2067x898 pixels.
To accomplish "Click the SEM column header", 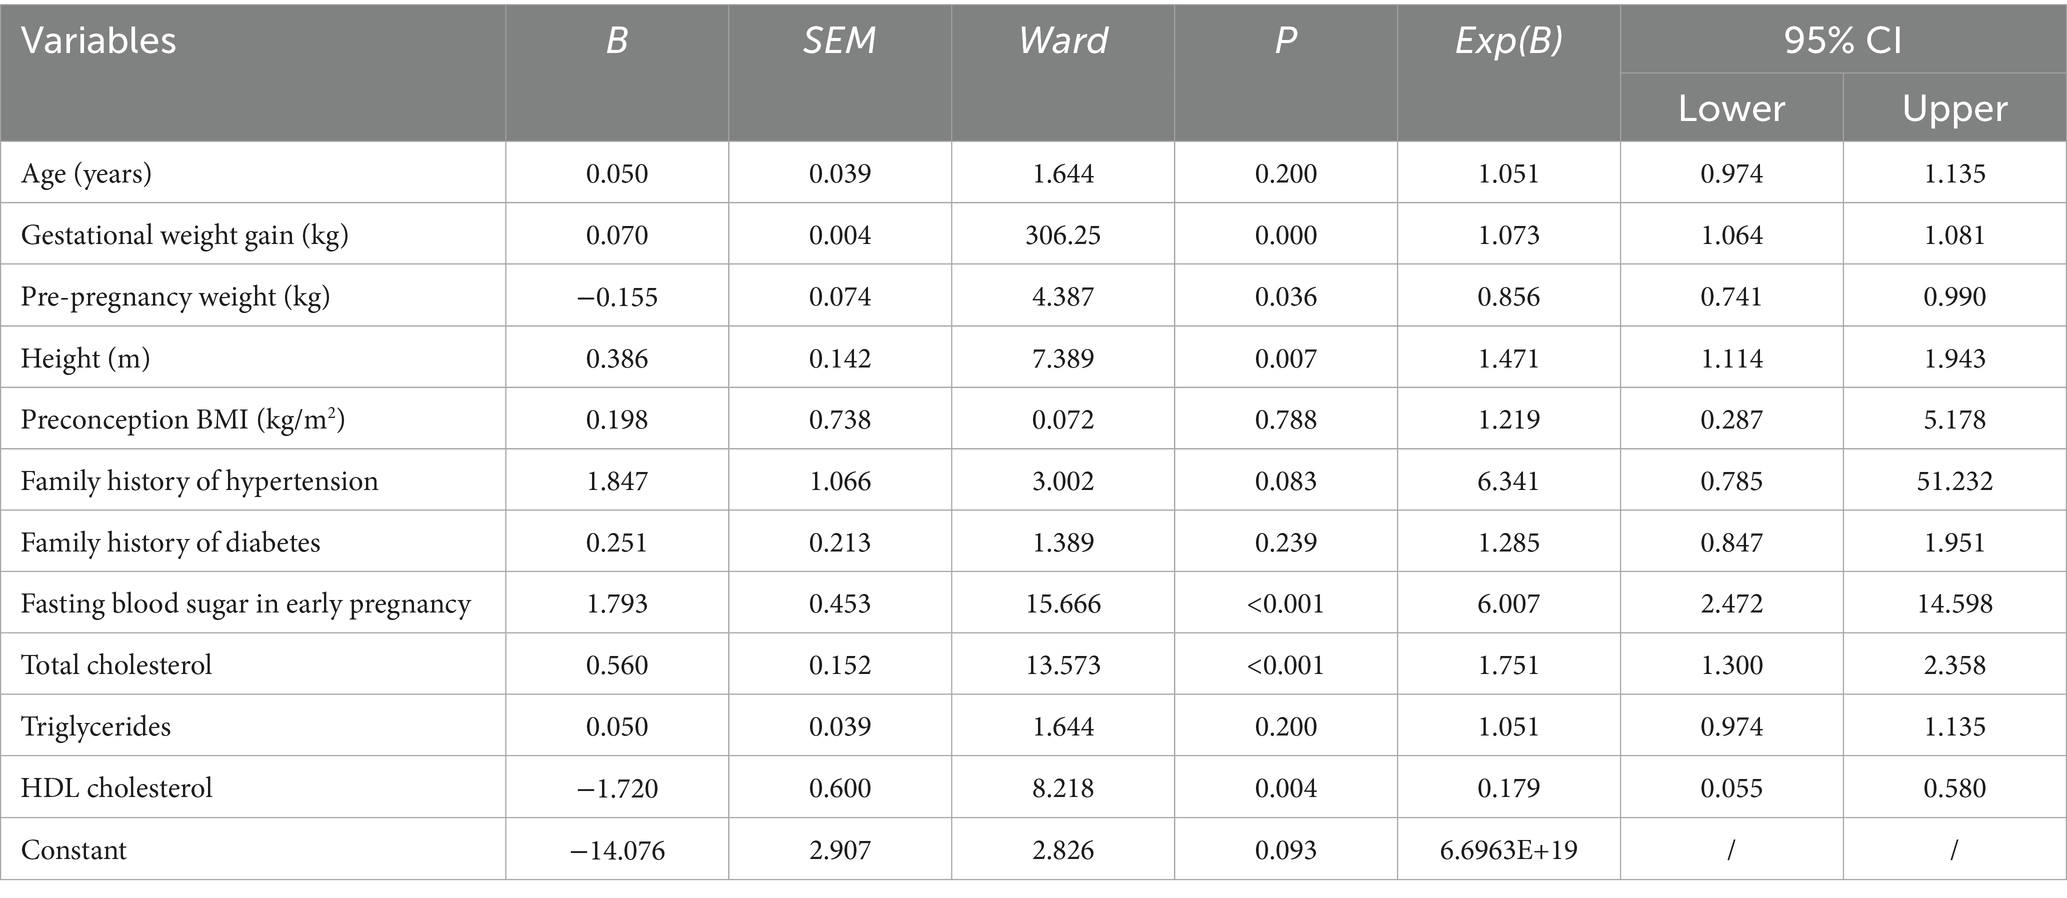I will (x=839, y=41).
